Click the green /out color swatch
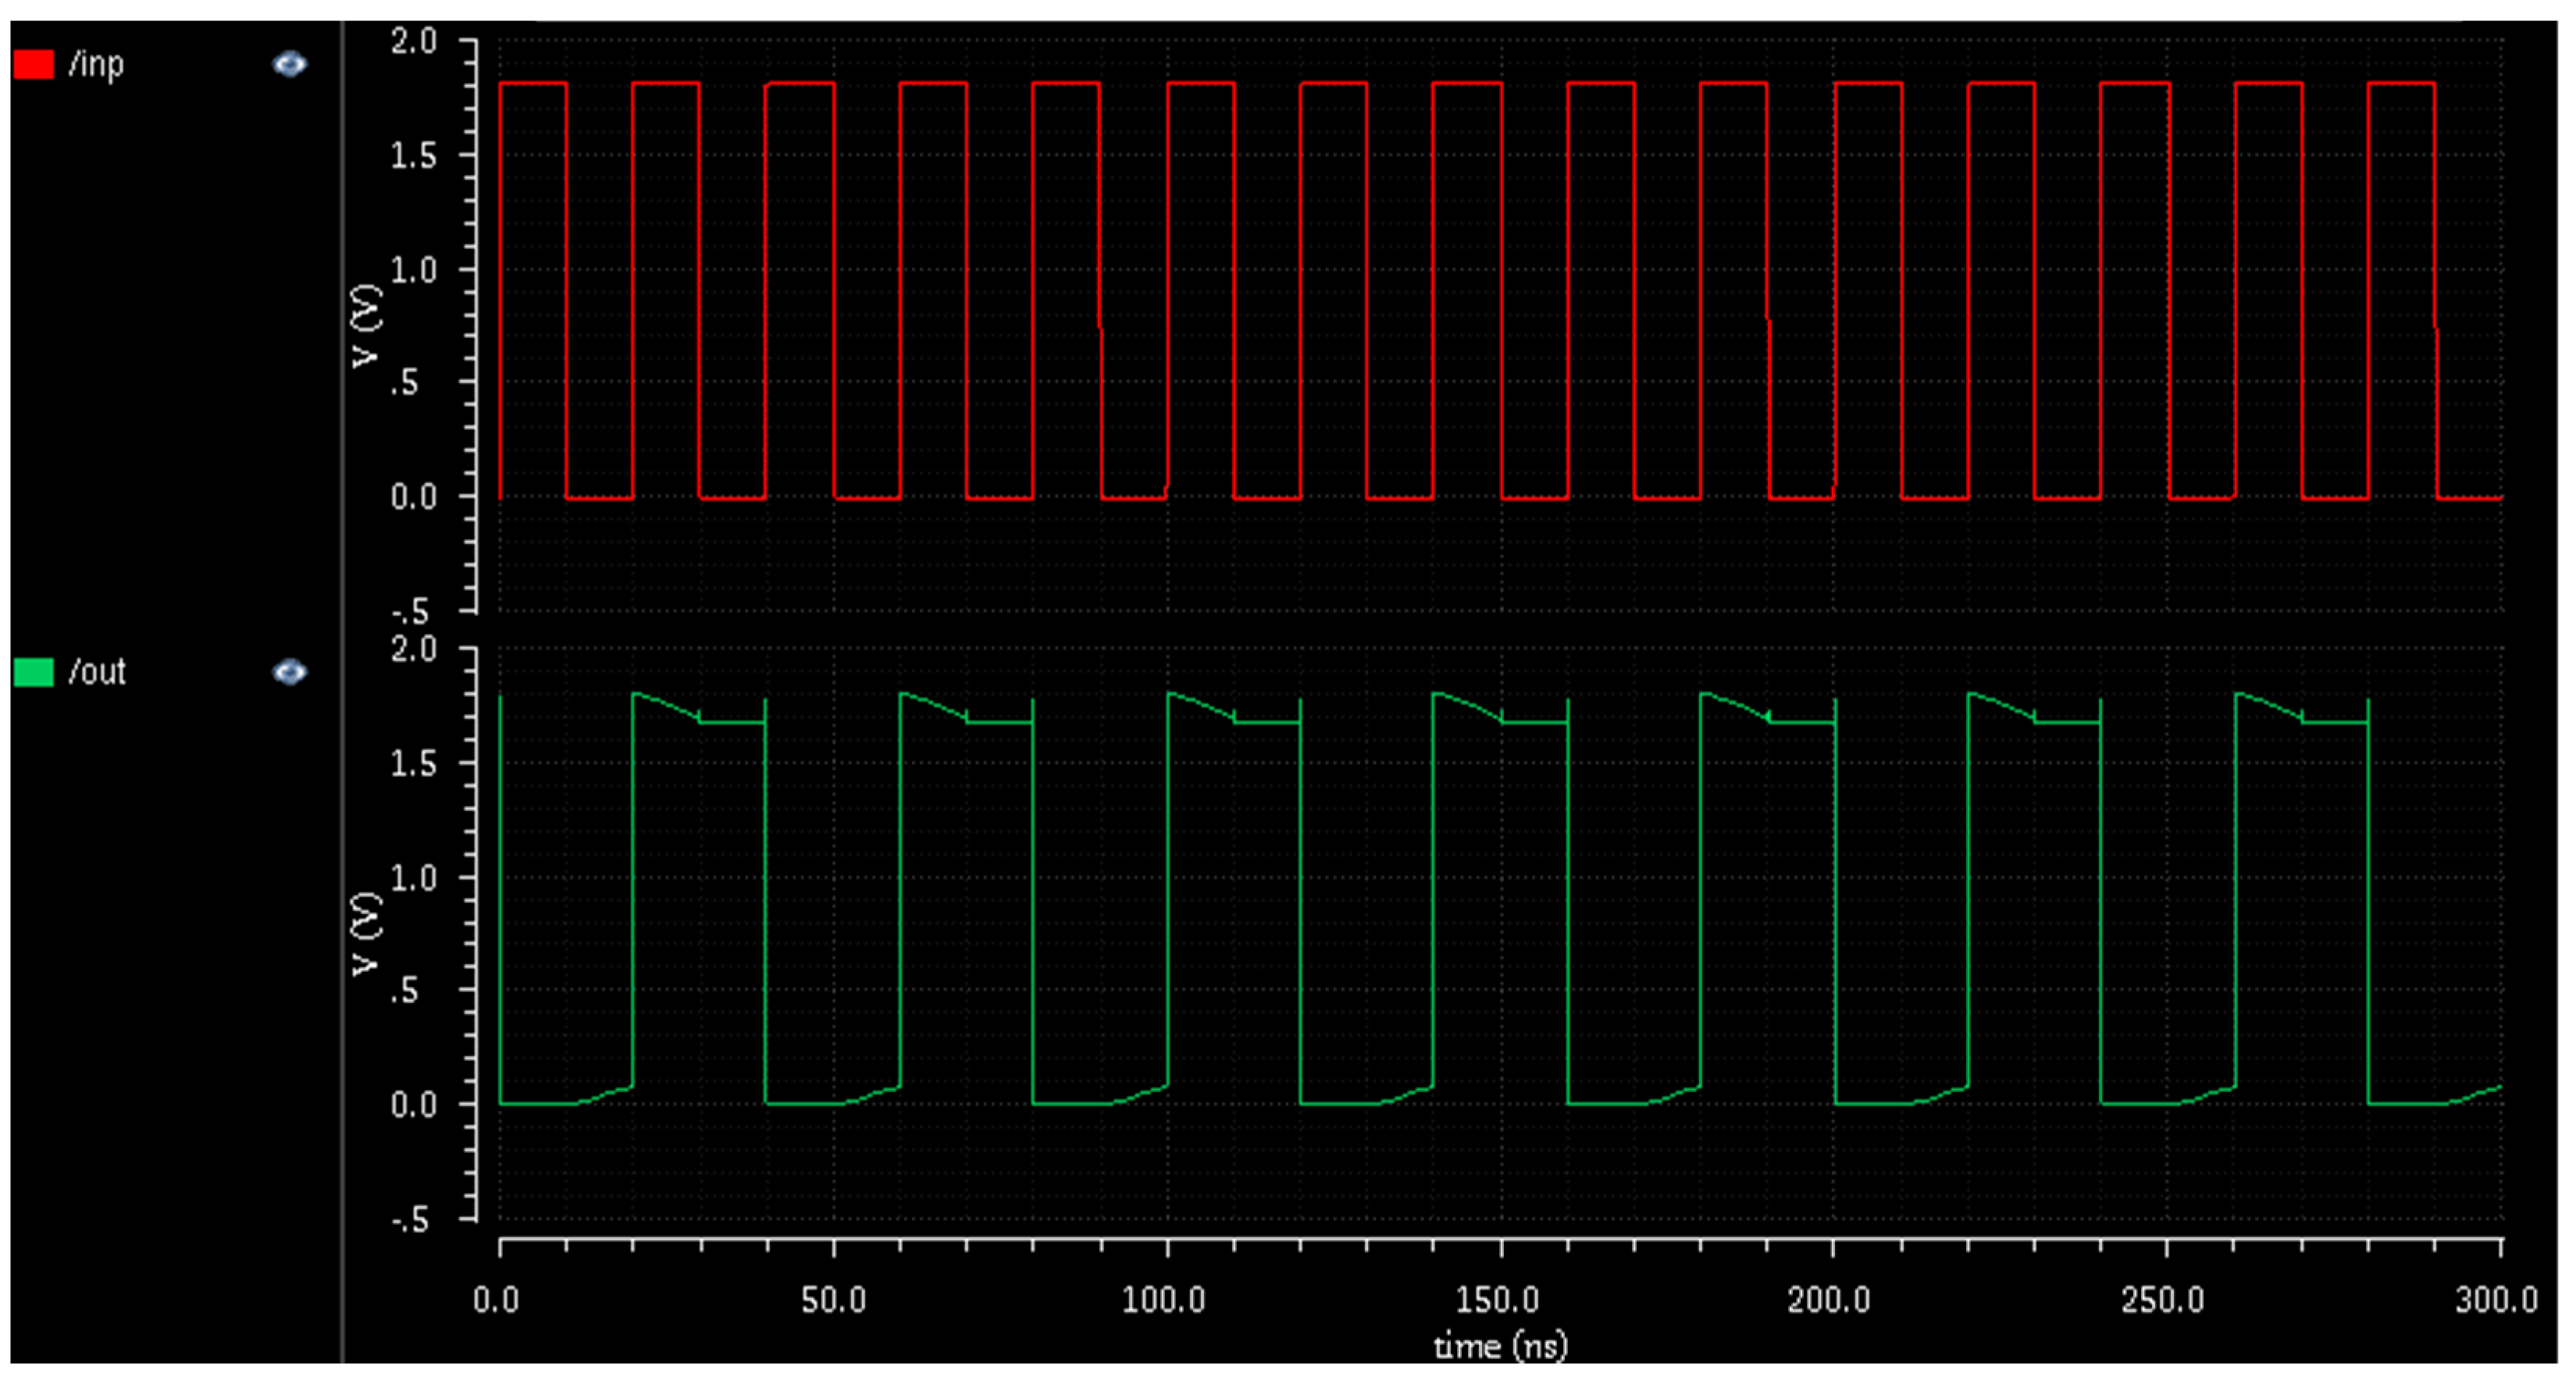This screenshot has height=1391, width=2576. [33, 672]
